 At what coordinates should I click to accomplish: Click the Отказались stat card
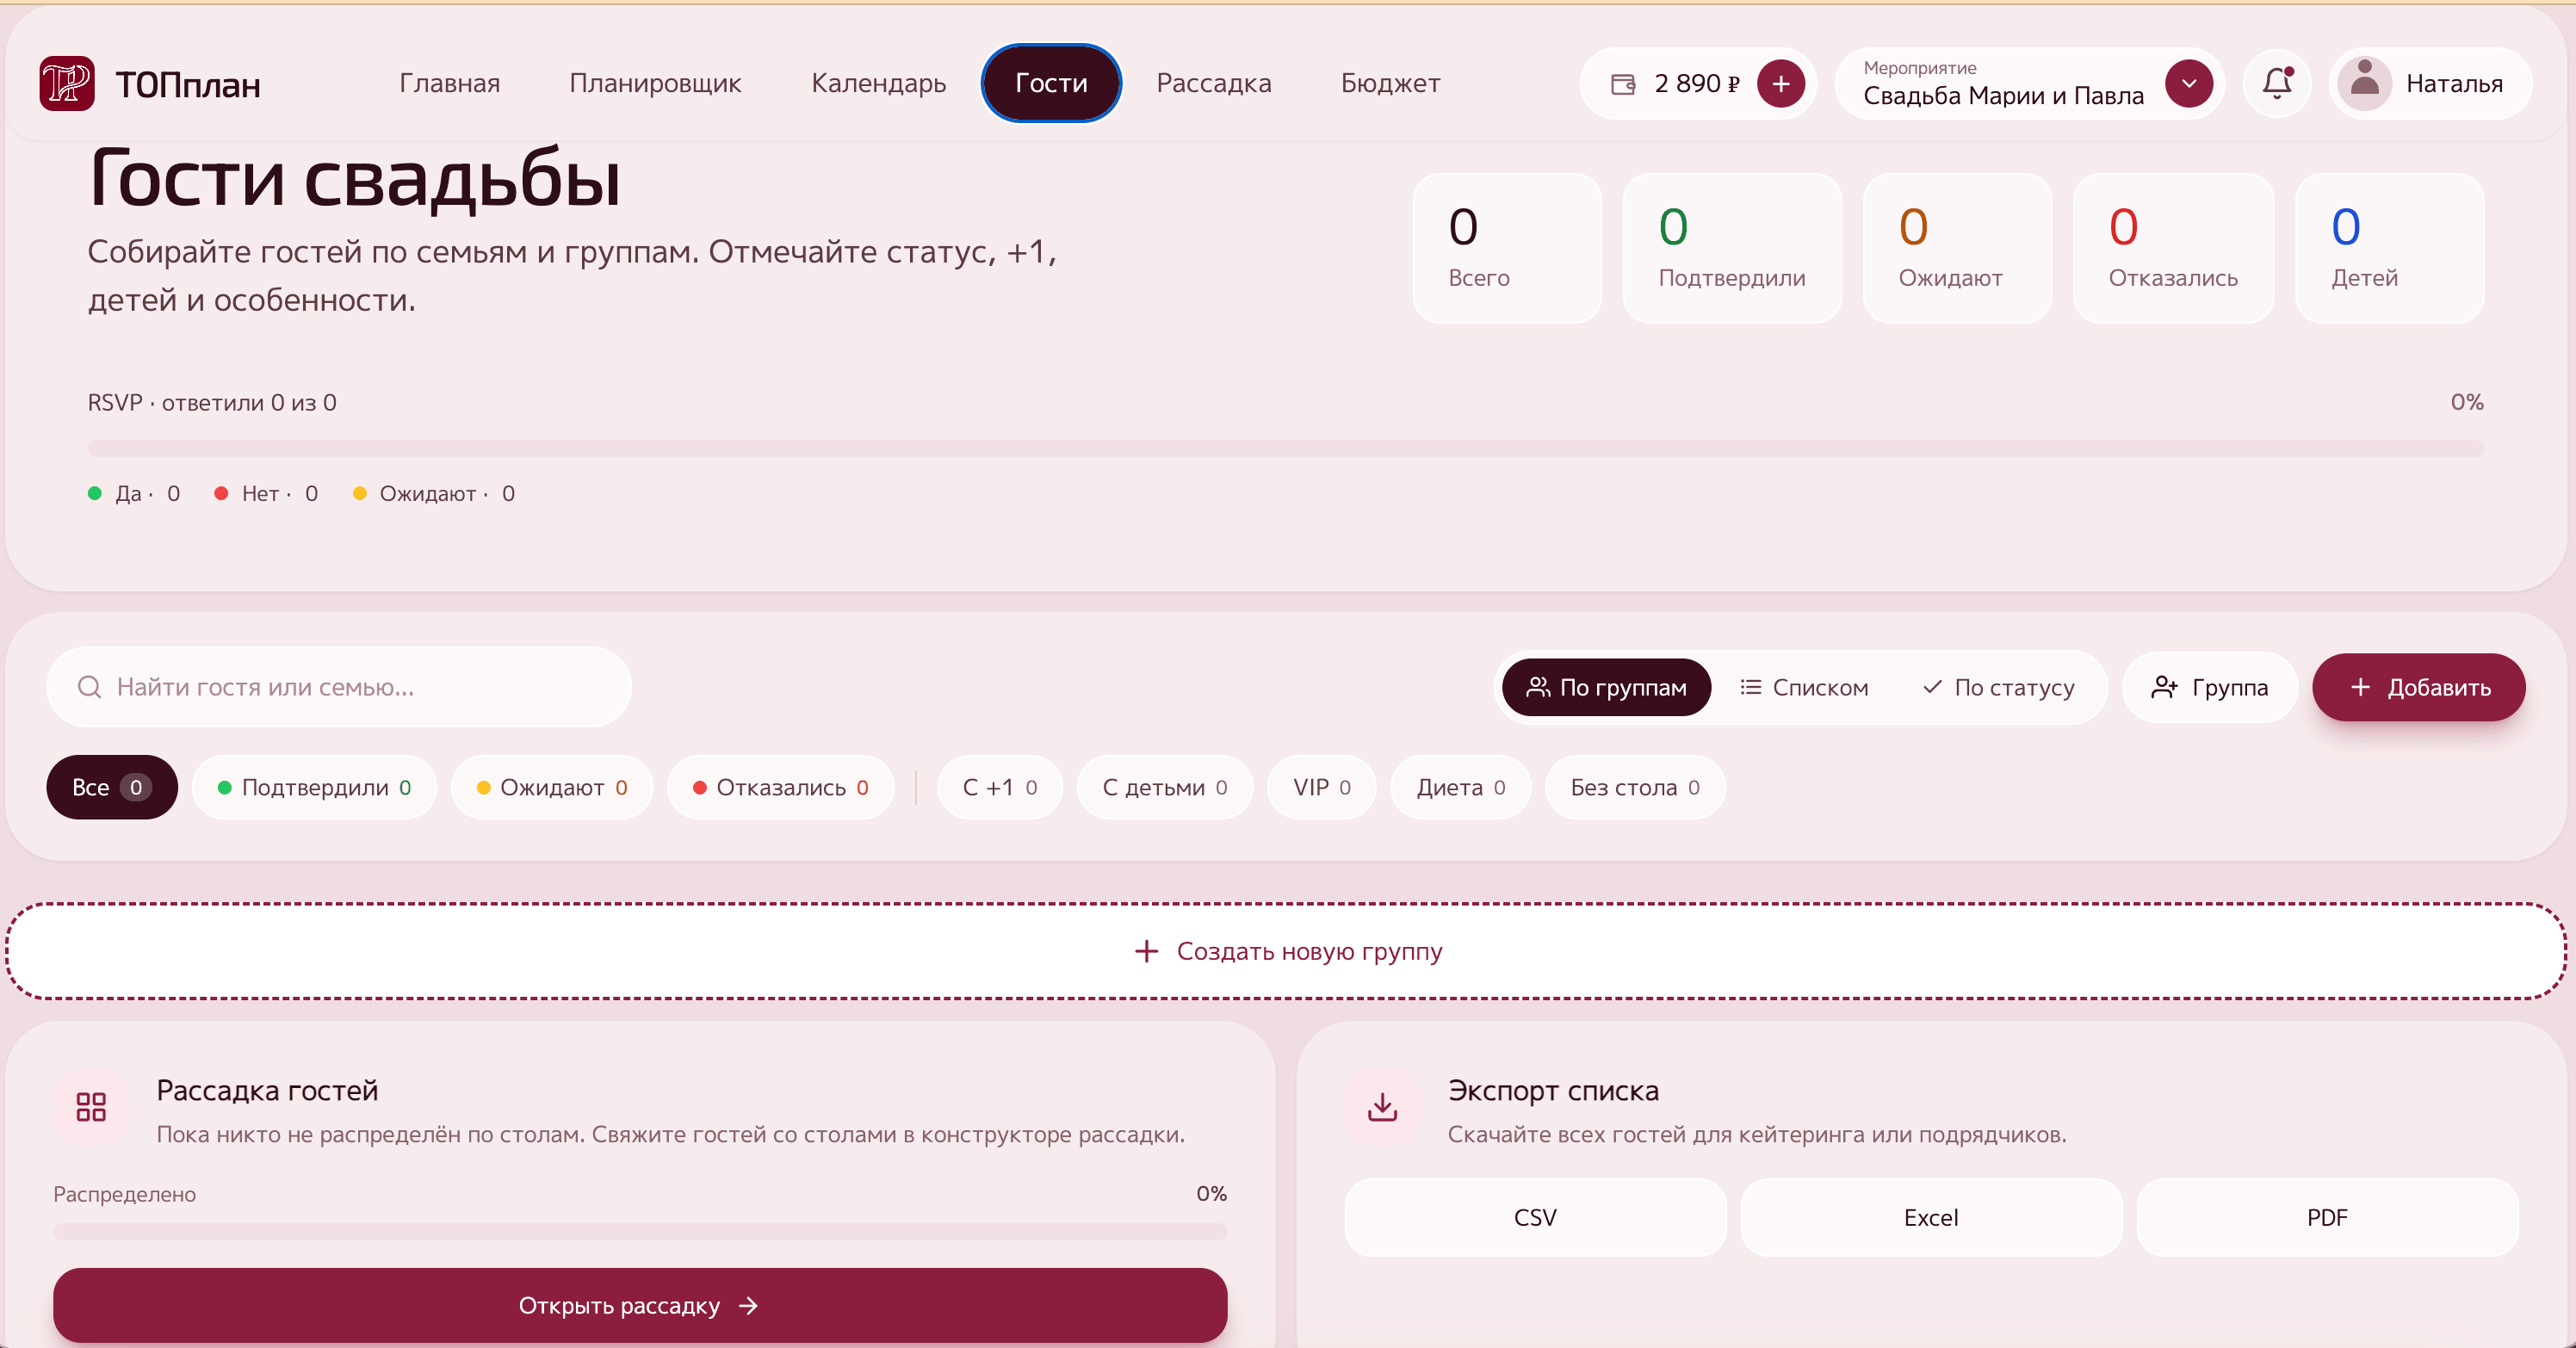coord(2173,248)
